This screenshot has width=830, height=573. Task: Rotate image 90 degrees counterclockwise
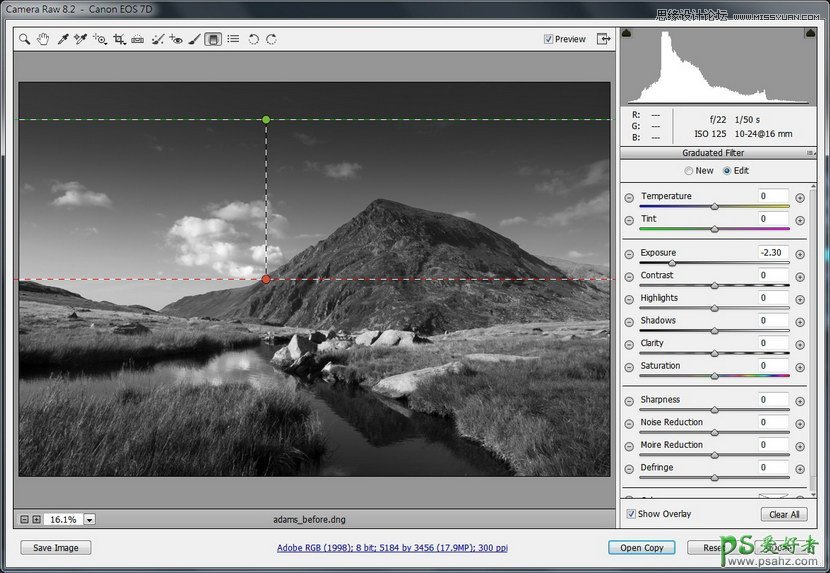click(x=253, y=39)
